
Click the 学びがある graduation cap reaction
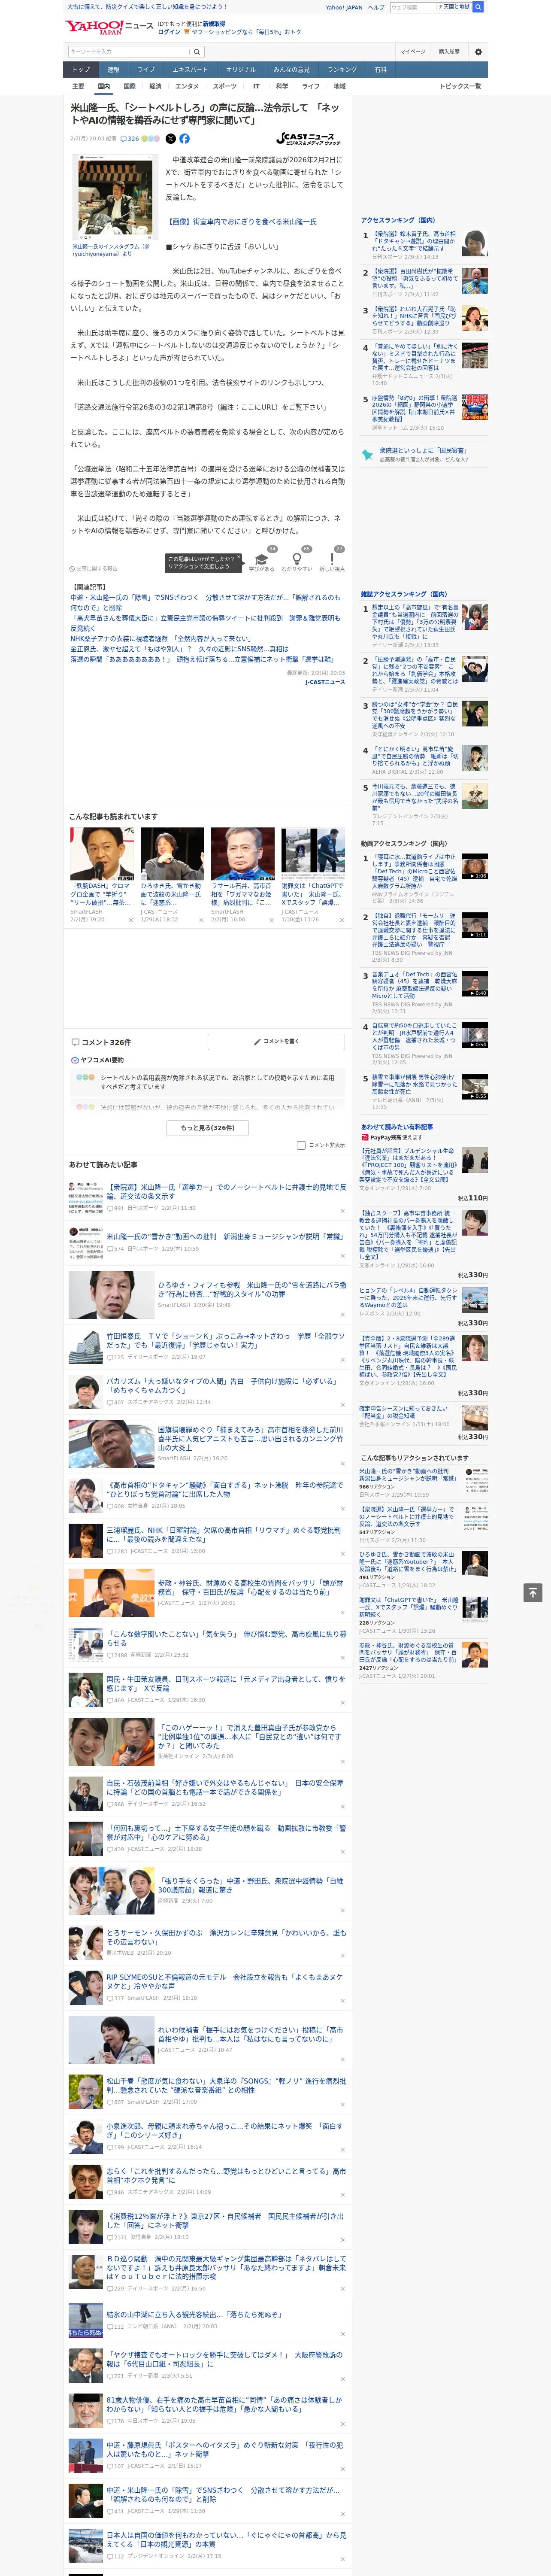pos(262,562)
